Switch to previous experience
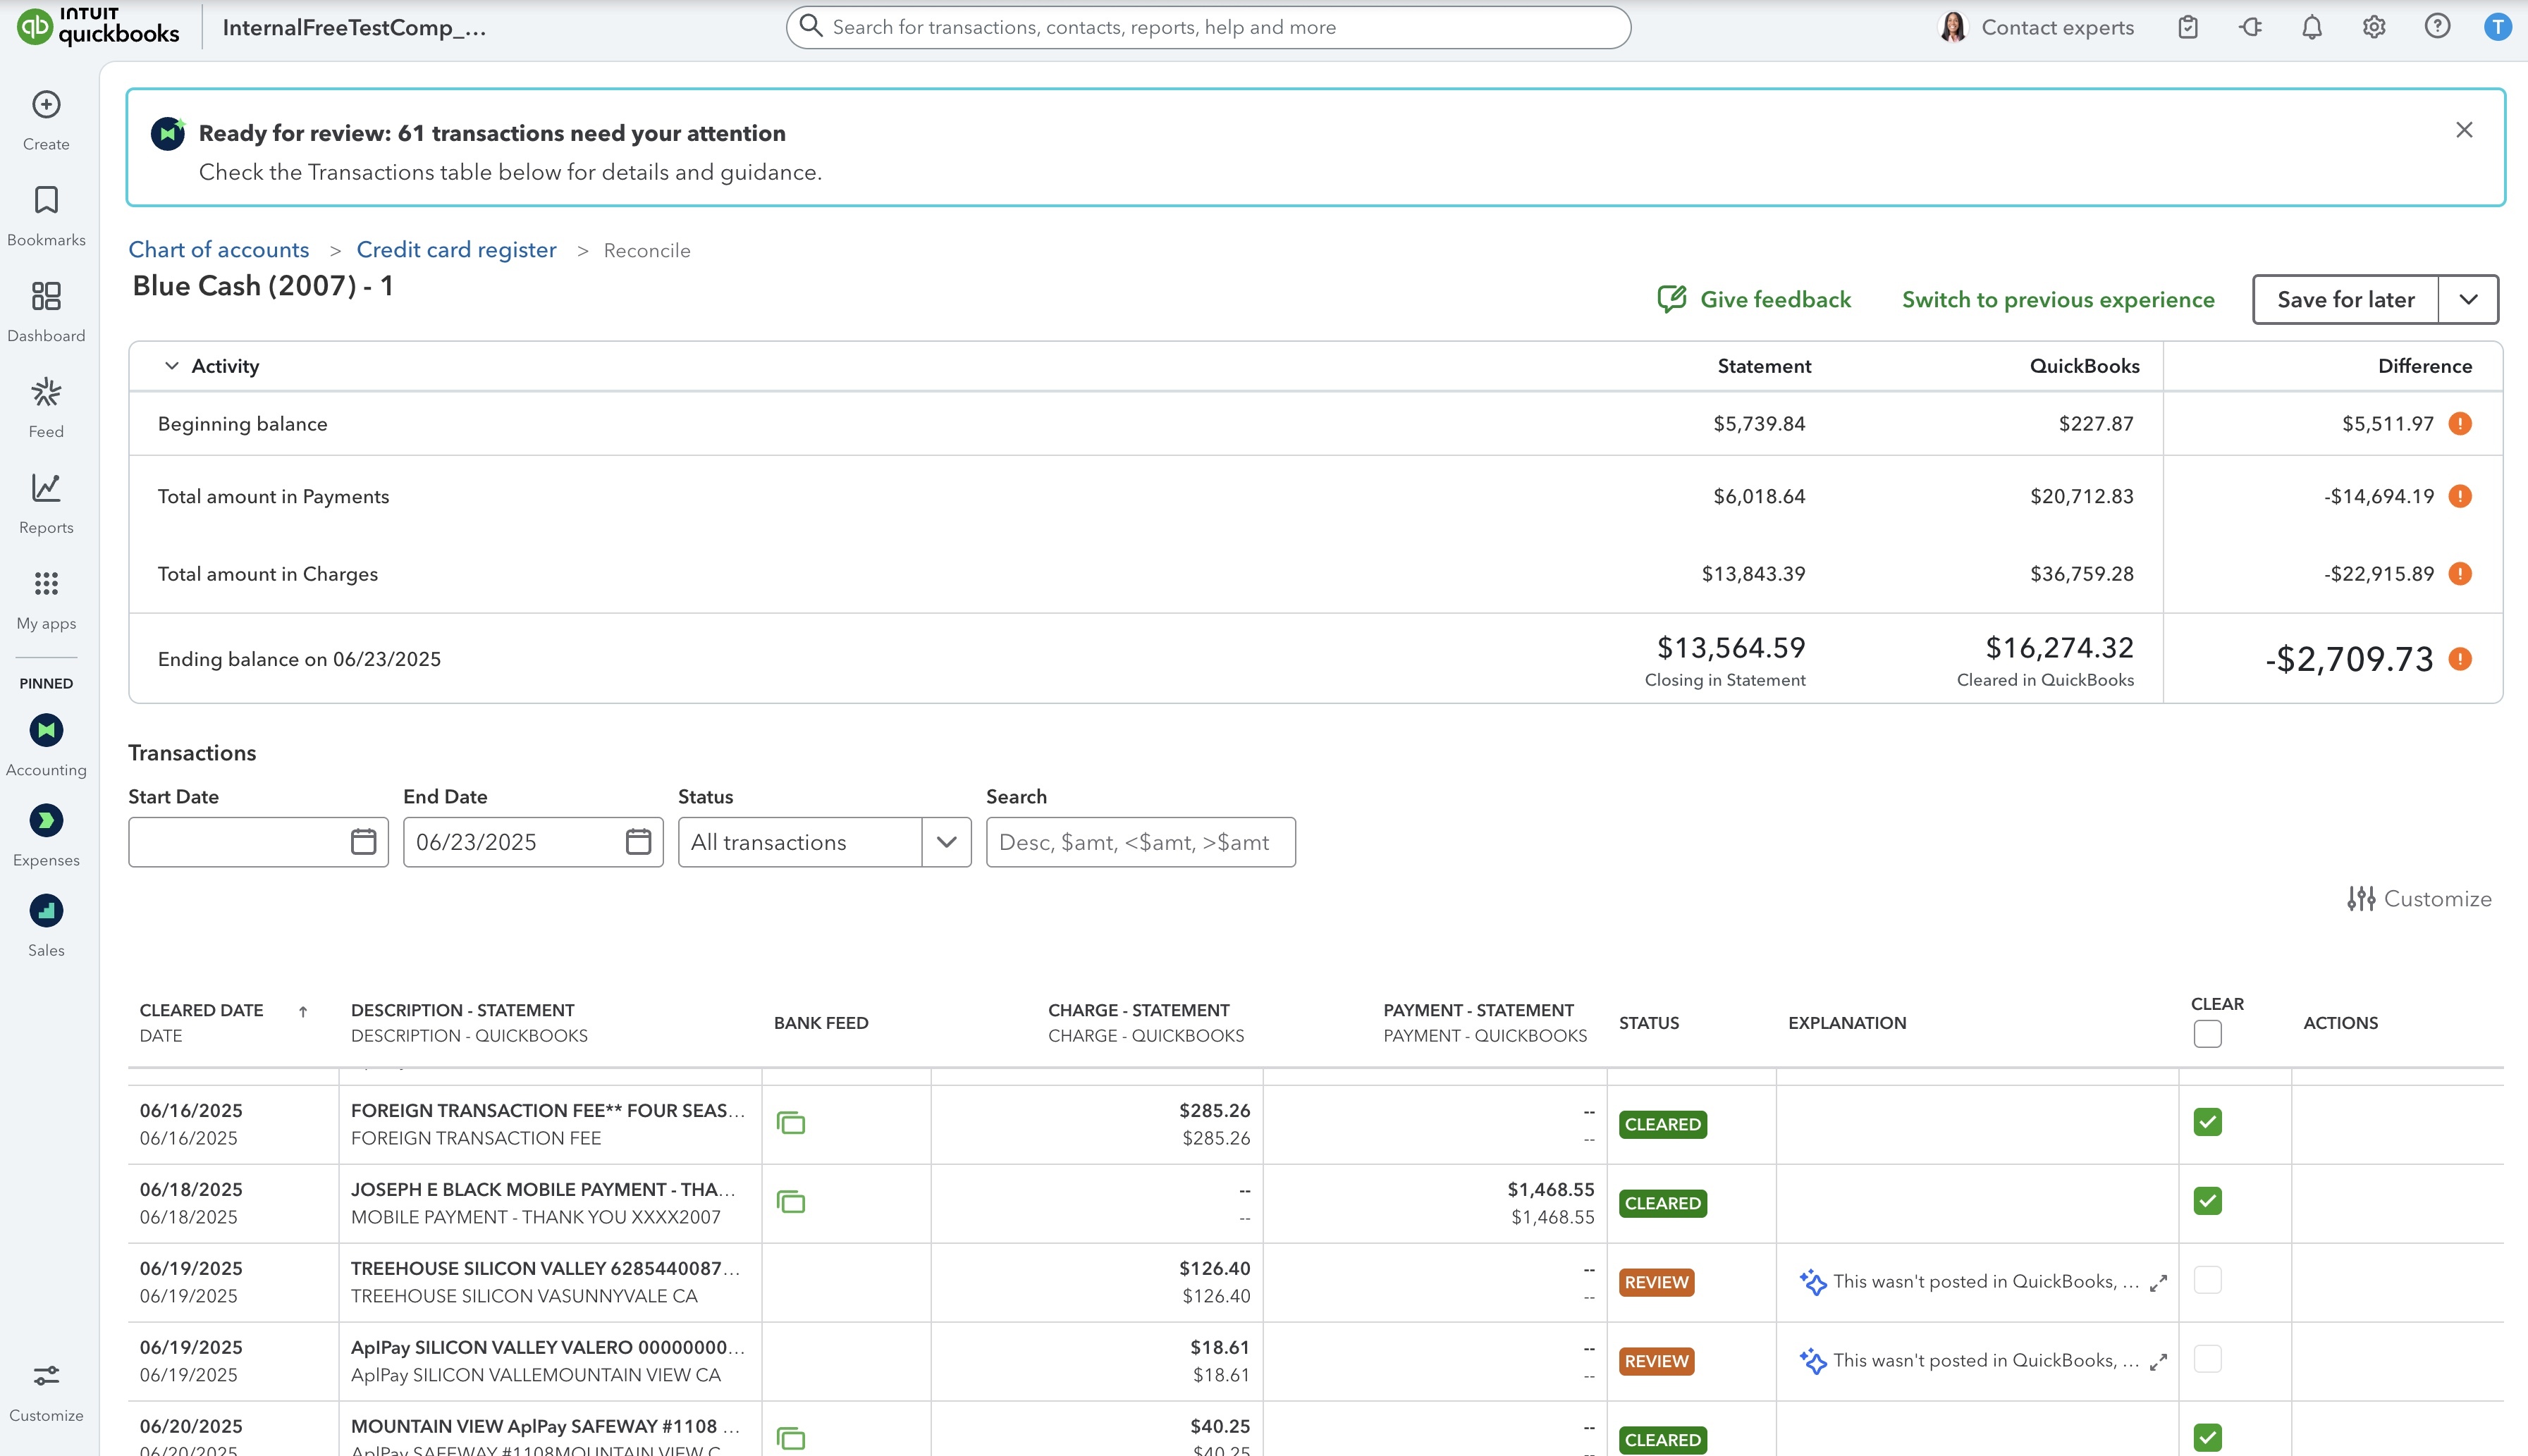The width and height of the screenshot is (2528, 1456). click(2058, 300)
